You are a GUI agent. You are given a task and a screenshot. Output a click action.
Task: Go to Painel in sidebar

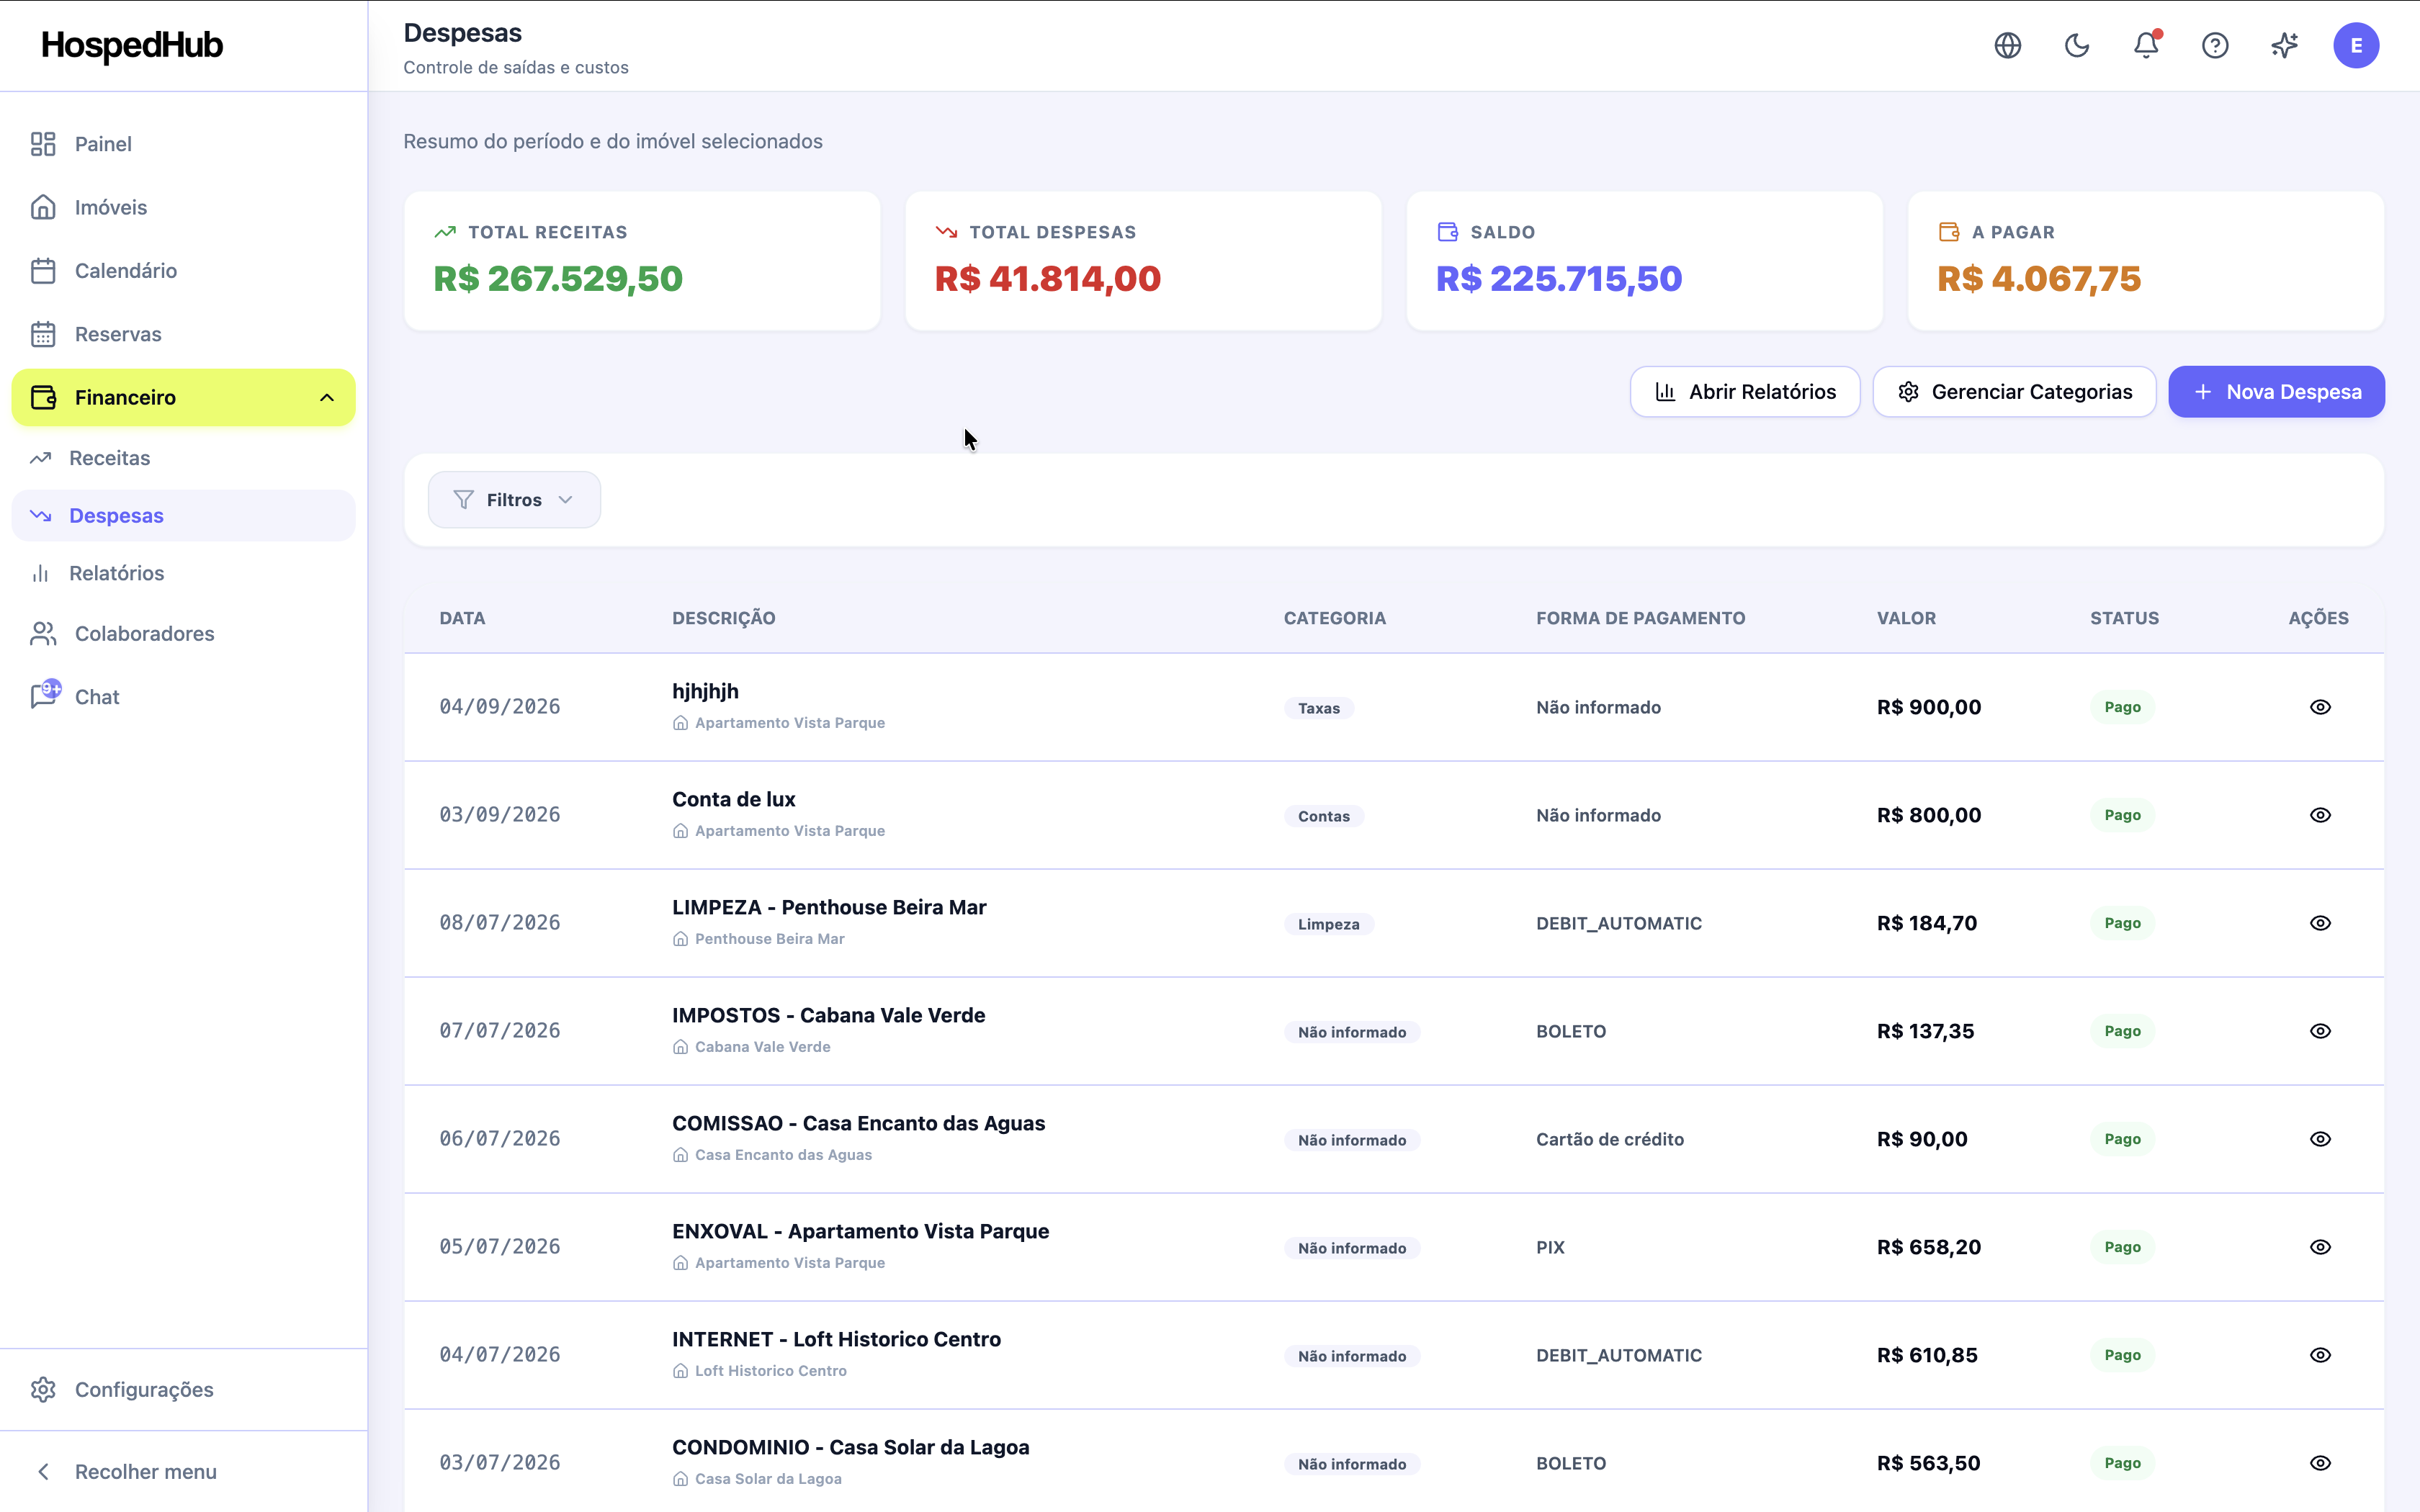[183, 144]
